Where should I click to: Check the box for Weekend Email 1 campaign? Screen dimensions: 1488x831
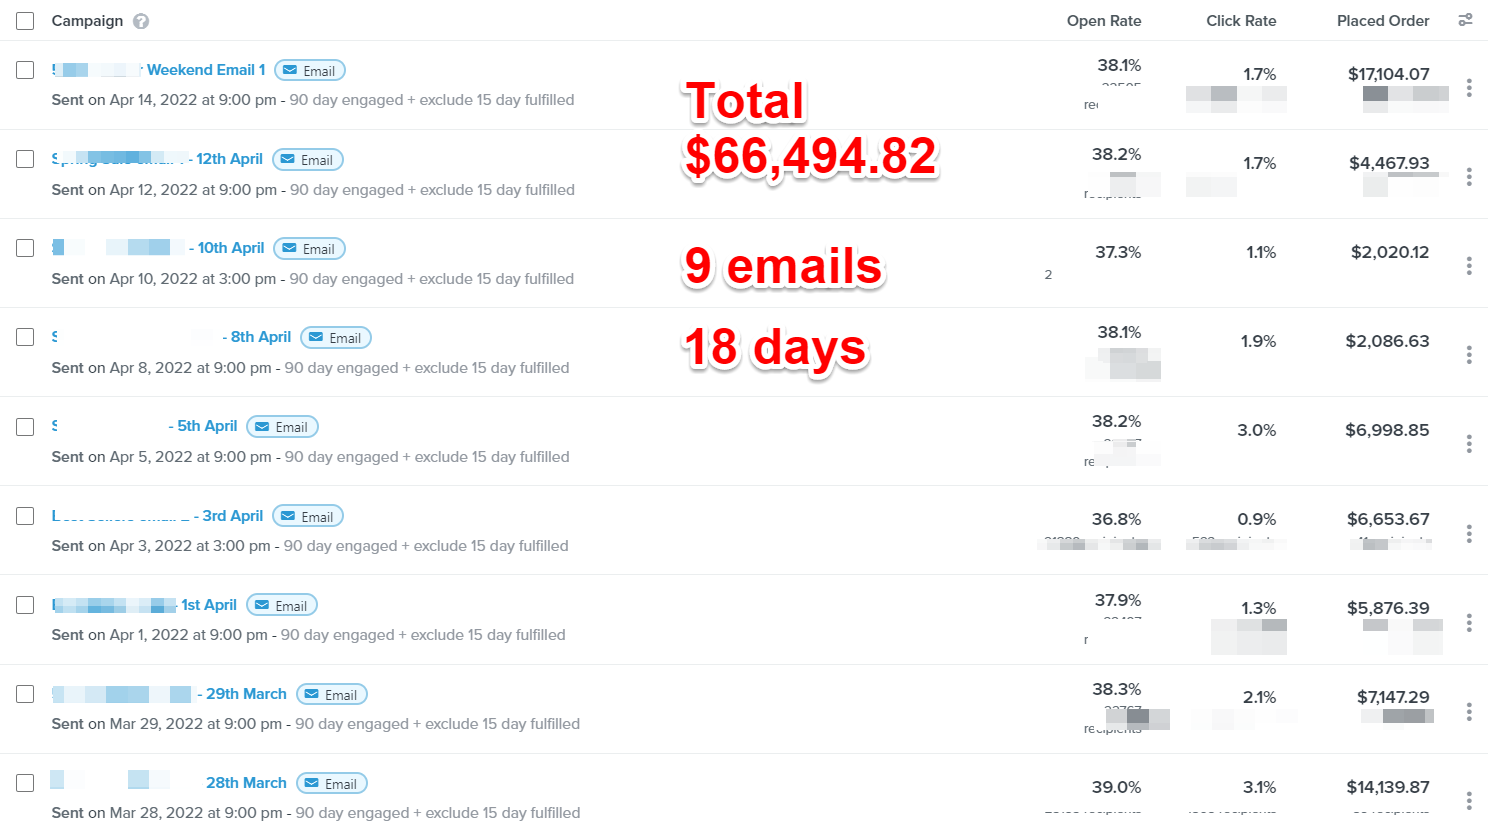coord(25,70)
